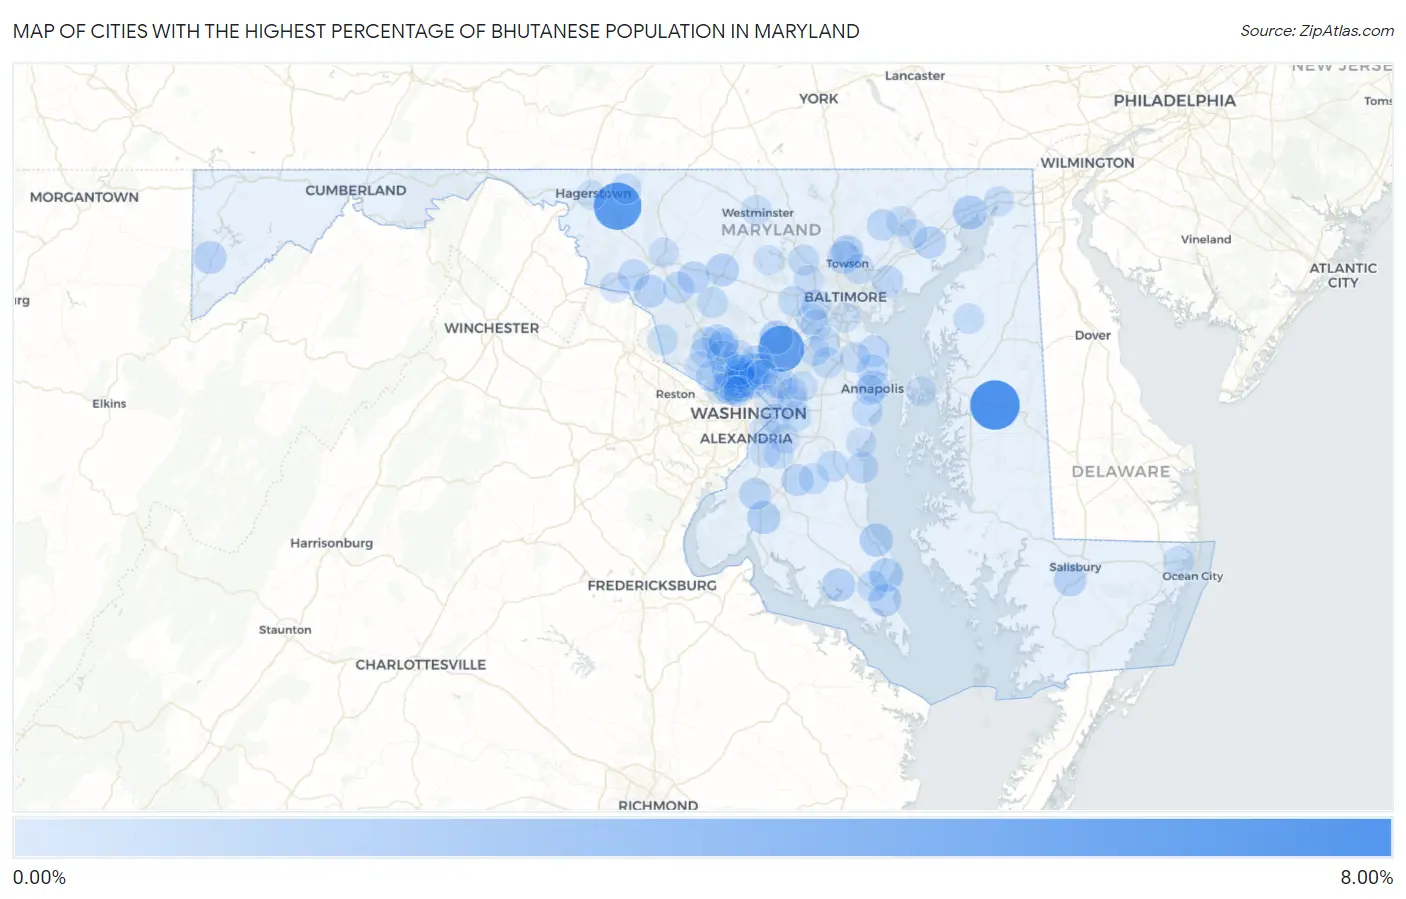Click the CHARLOTTESVILLE map label
This screenshot has height=899, width=1406.
tap(420, 664)
